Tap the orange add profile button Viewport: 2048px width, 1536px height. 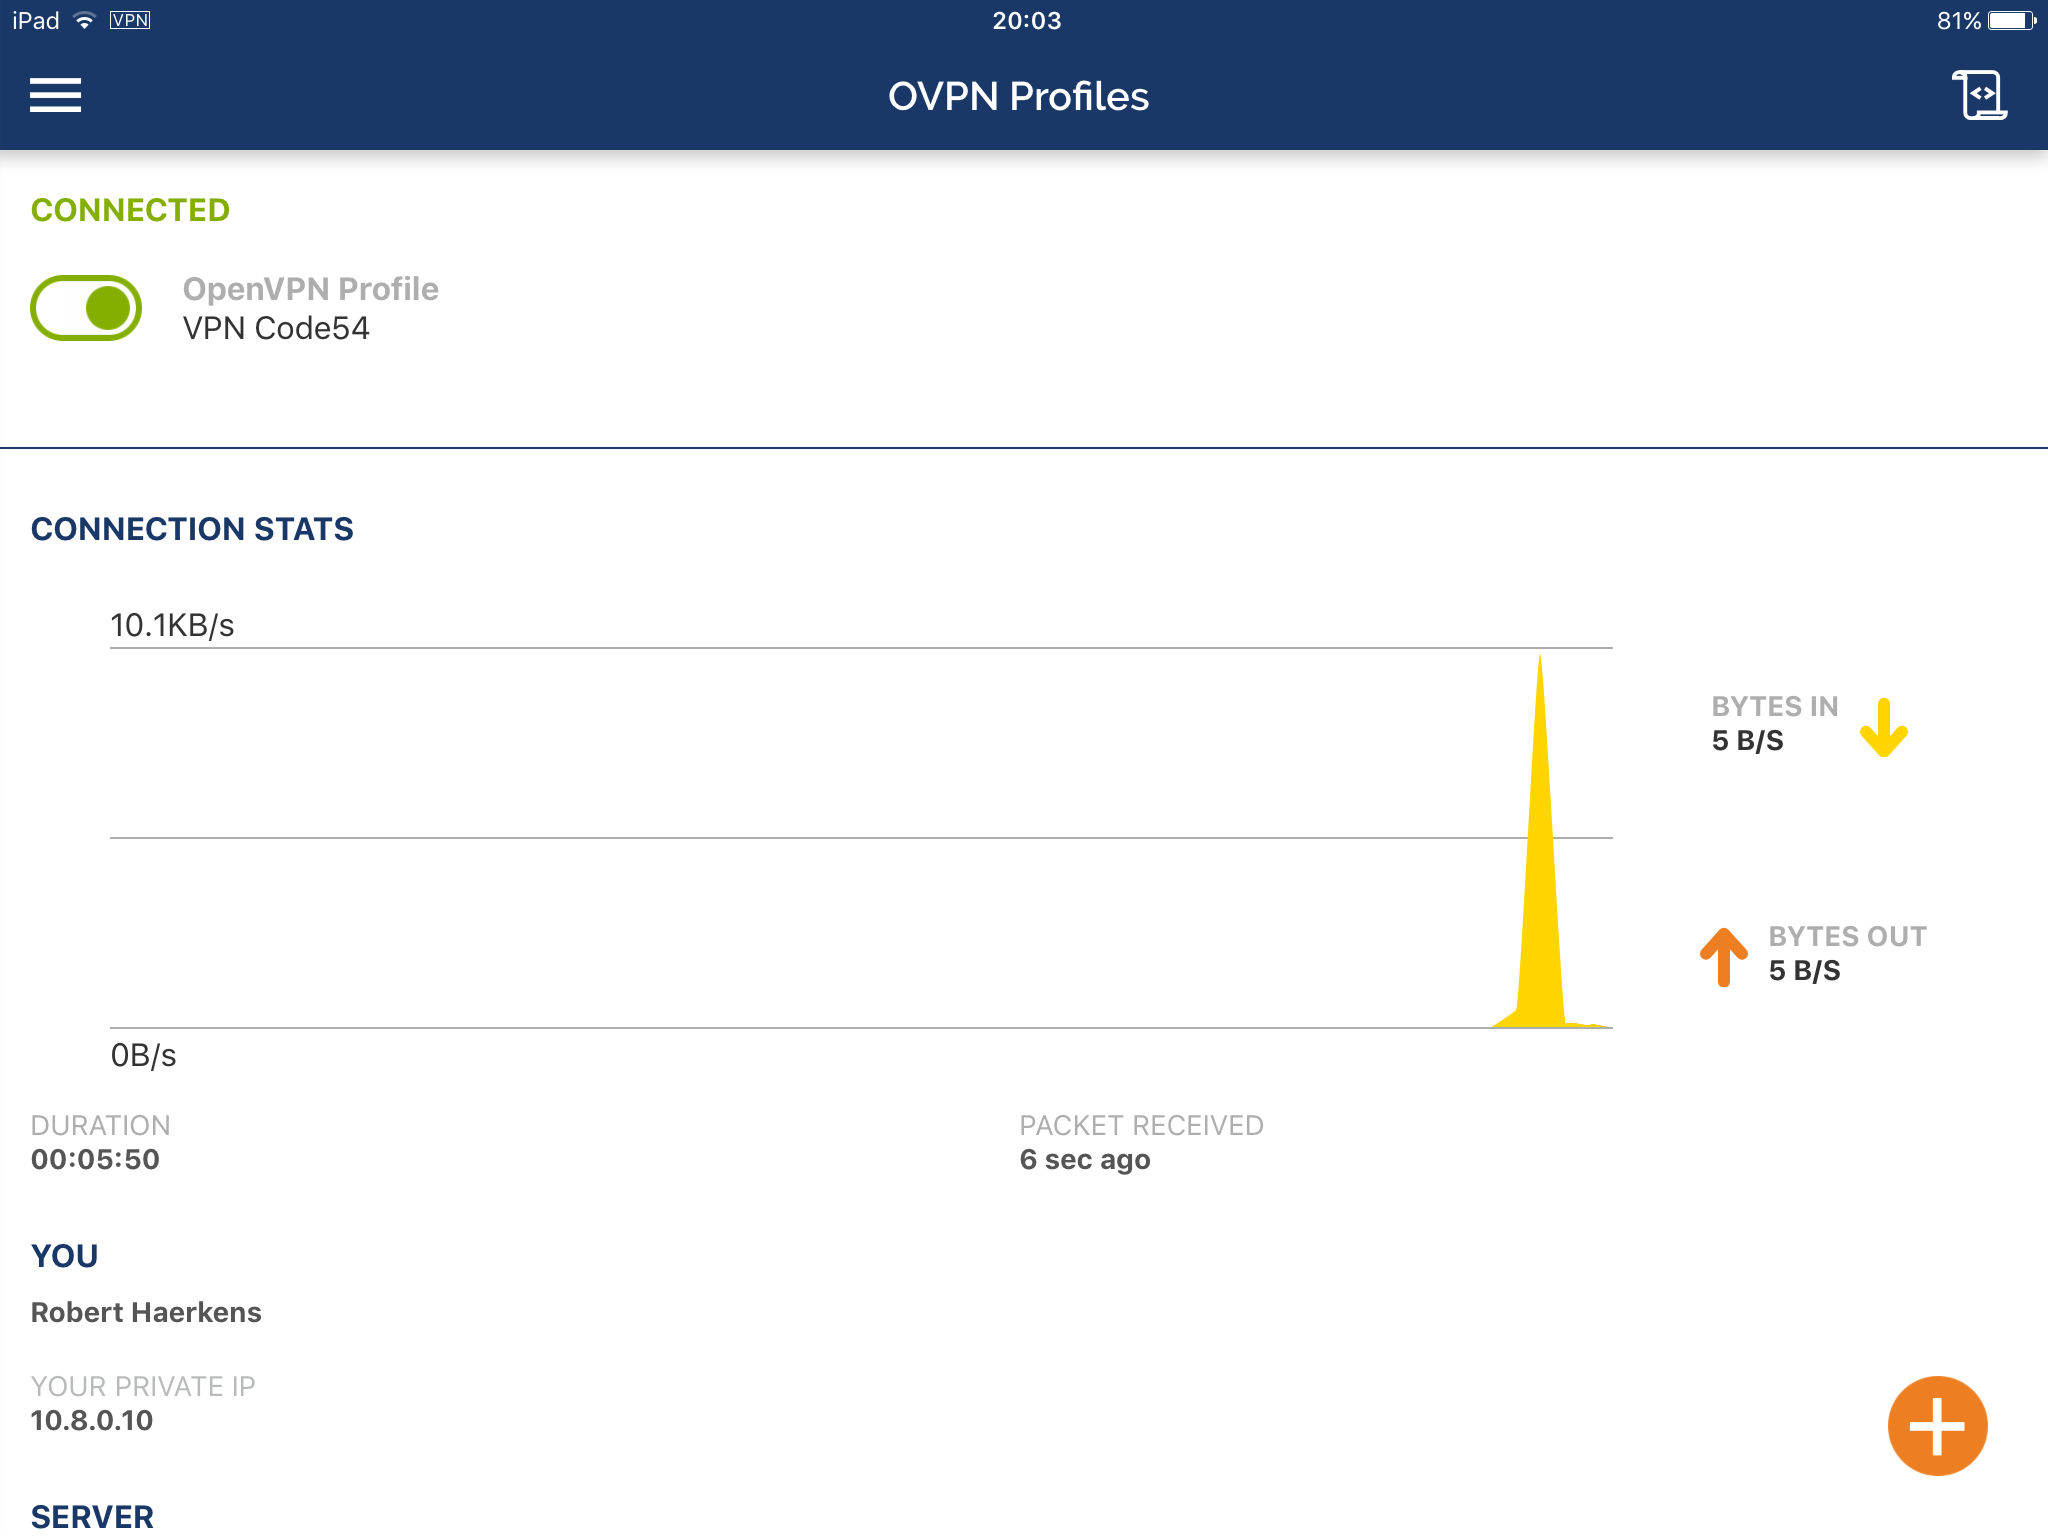(x=1937, y=1425)
